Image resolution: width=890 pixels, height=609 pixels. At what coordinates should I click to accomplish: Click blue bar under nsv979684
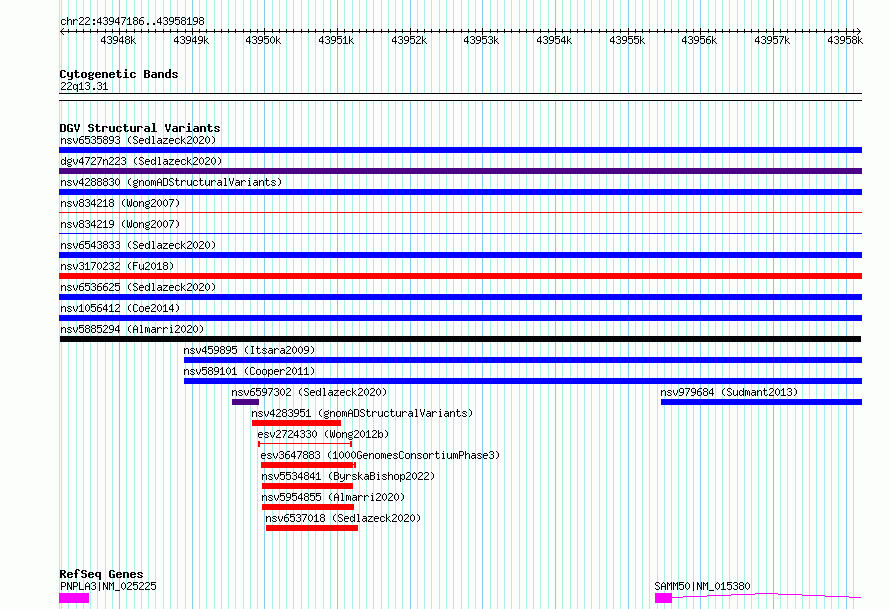click(761, 402)
